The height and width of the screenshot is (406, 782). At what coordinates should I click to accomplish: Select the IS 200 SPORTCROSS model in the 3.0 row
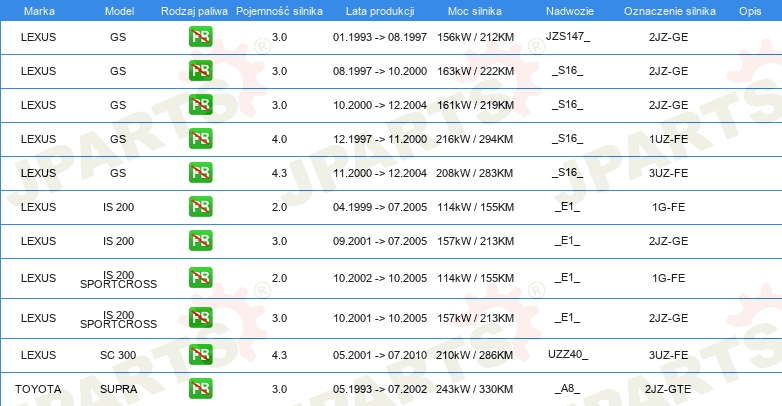pyautogui.click(x=119, y=319)
